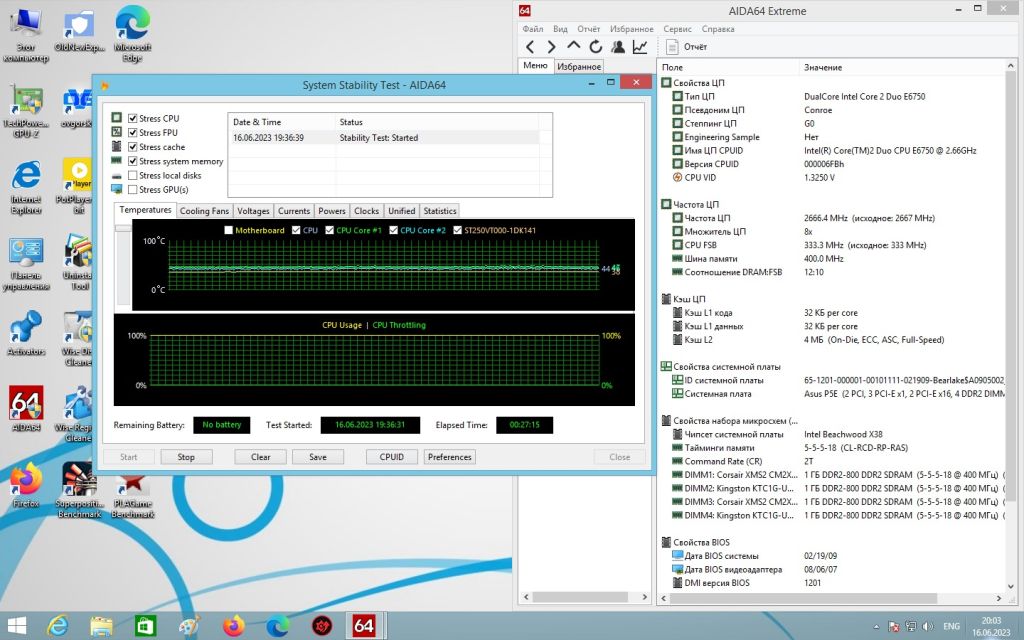Viewport: 1024px width, 640px height.
Task: Click the Save button
Action: (x=318, y=457)
